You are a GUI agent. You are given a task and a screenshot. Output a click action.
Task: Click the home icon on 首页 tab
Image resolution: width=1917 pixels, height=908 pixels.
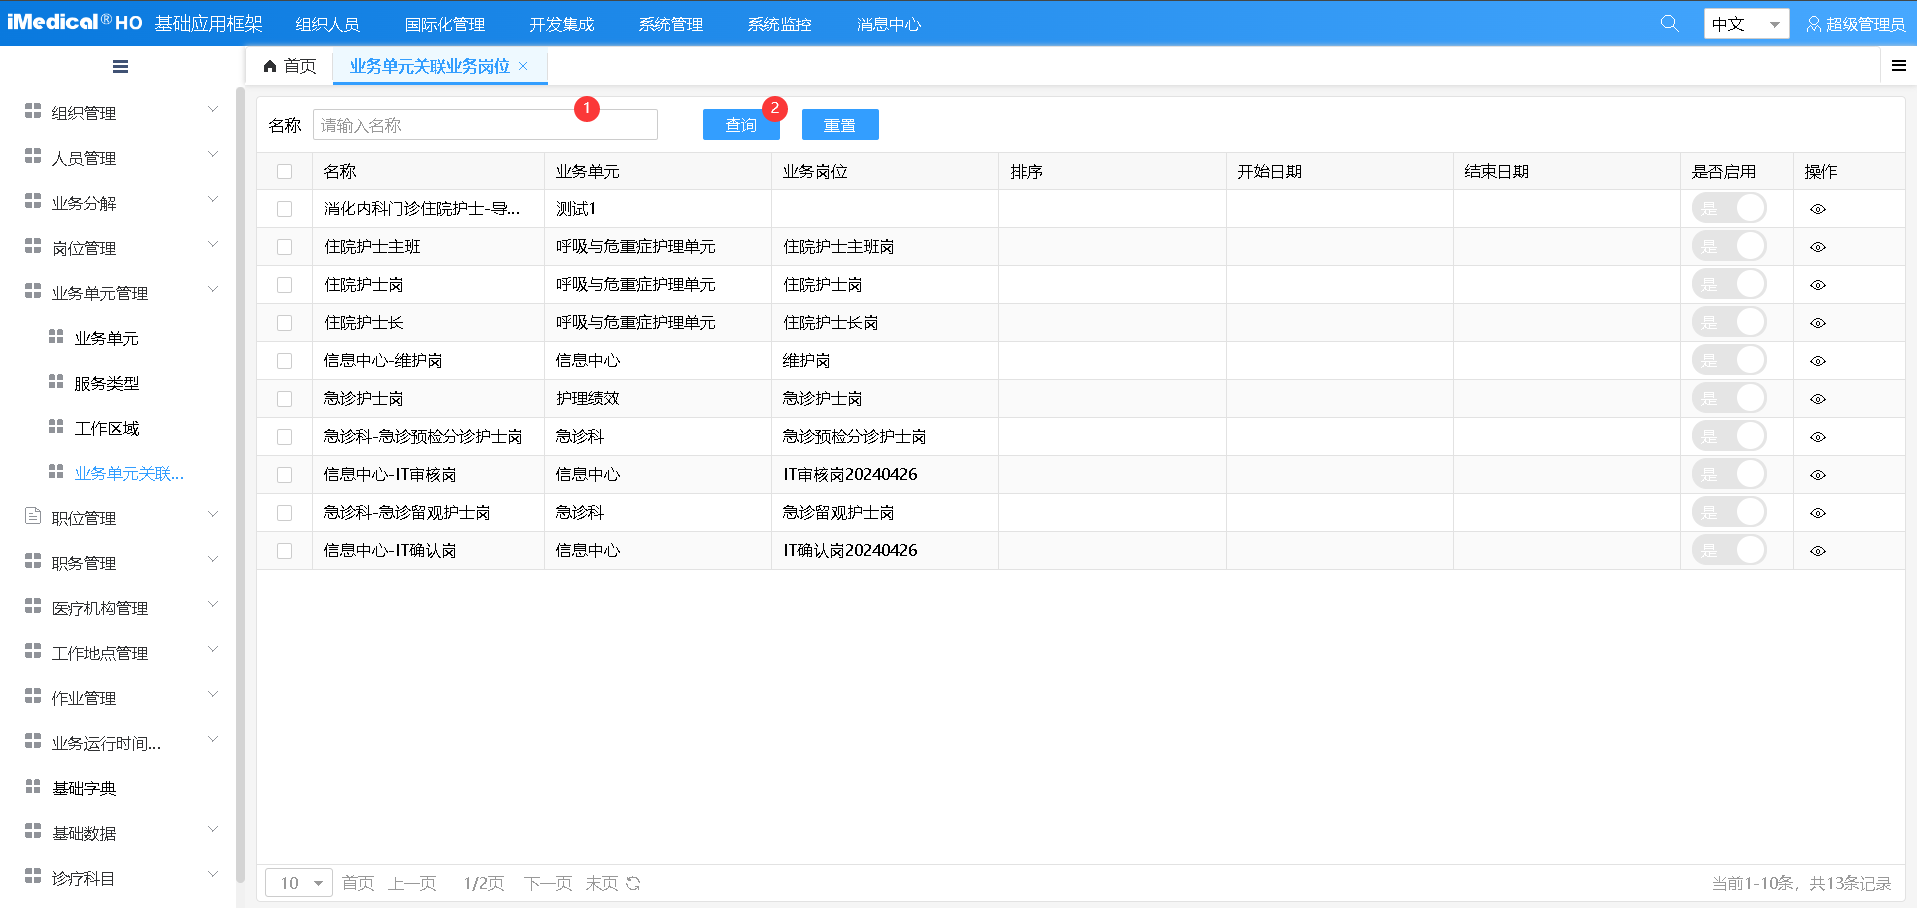[268, 66]
